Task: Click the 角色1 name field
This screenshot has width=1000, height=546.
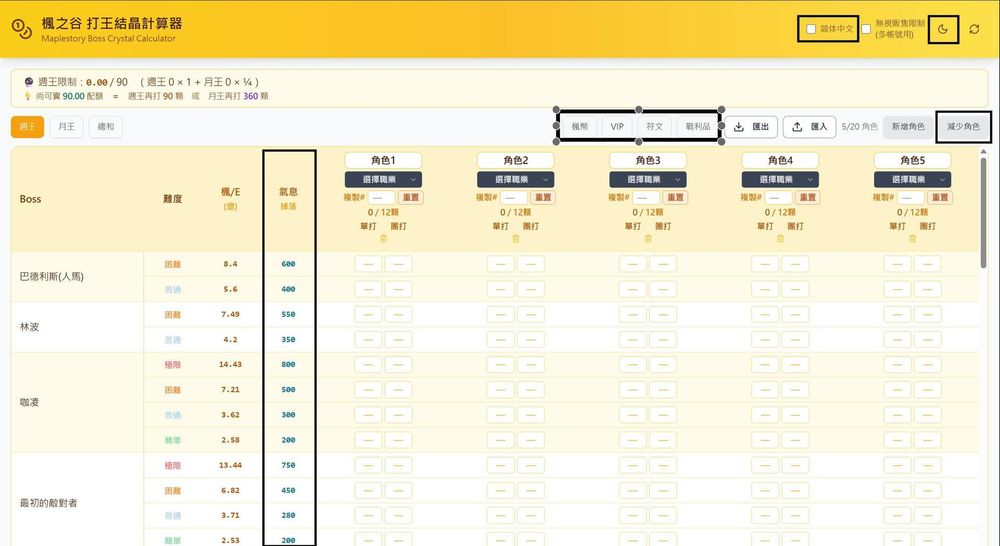Action: 383,160
